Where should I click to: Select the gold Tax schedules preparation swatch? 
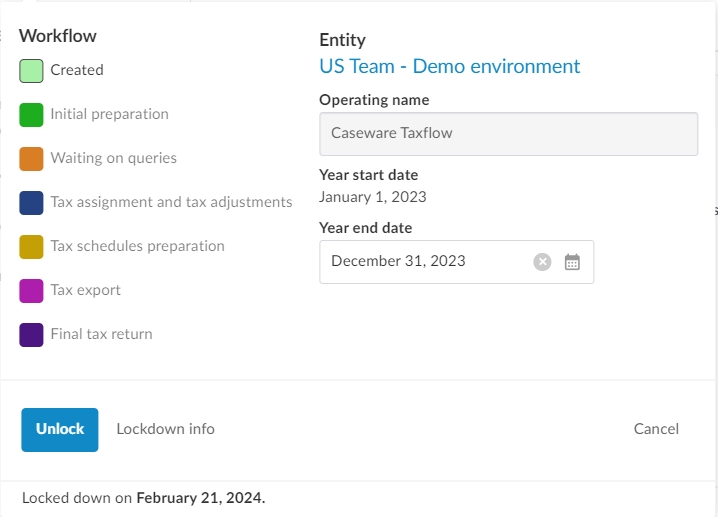pyautogui.click(x=31, y=246)
